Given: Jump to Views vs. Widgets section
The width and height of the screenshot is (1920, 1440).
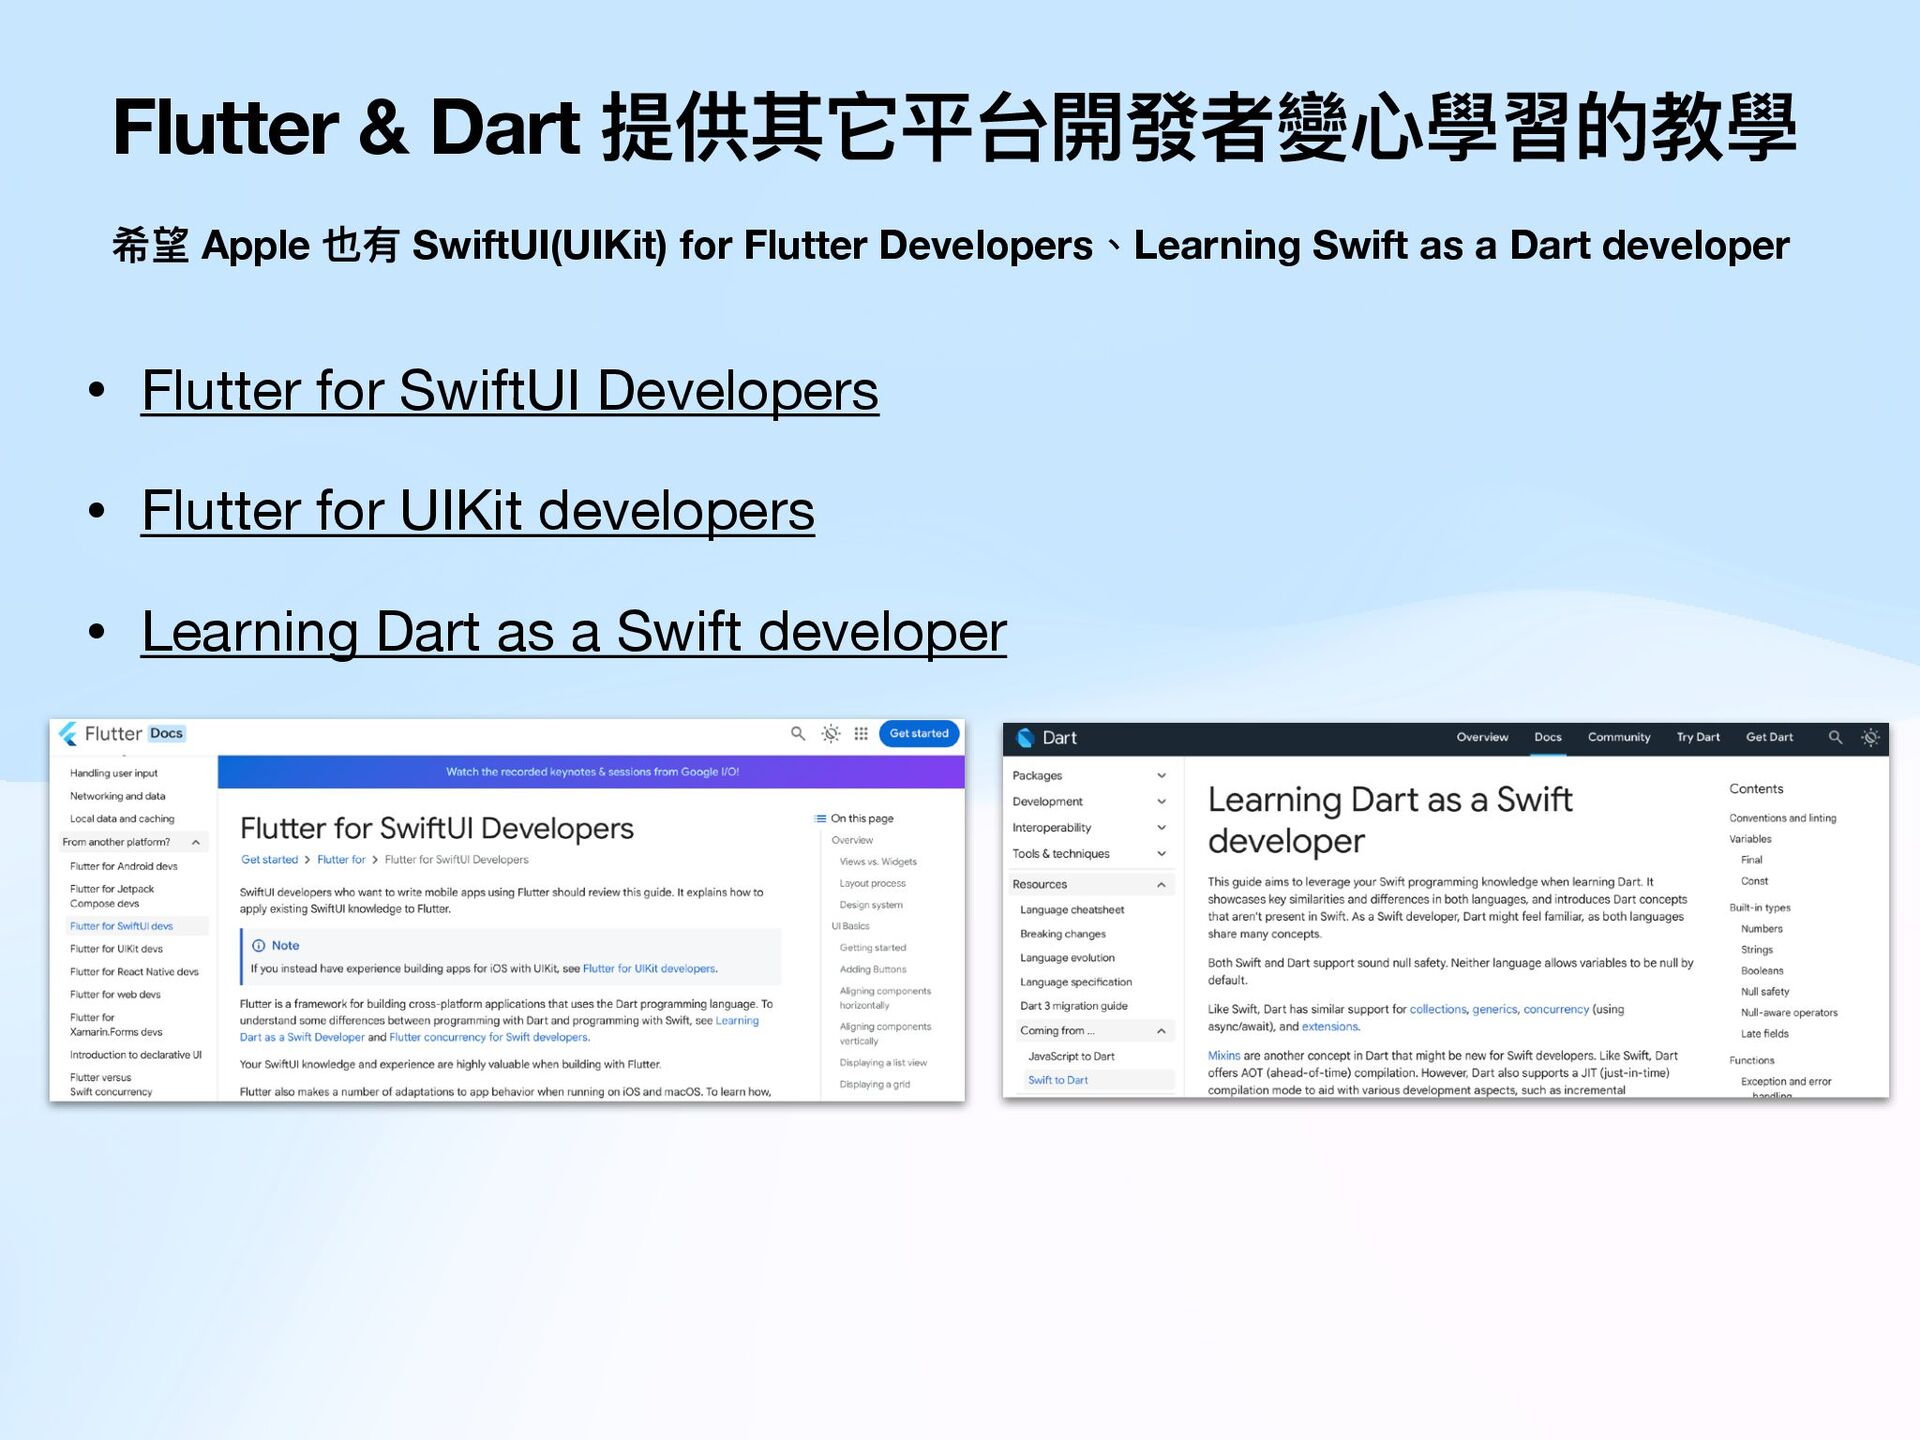Looking at the screenshot, I should pyautogui.click(x=878, y=862).
